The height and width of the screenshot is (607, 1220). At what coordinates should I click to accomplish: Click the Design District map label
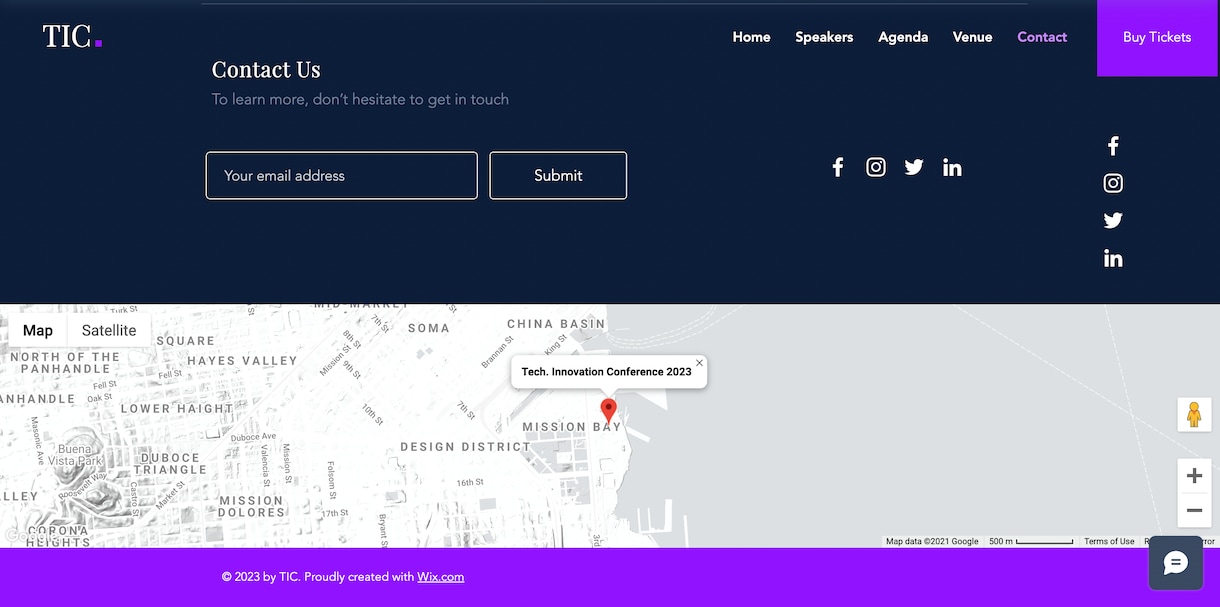(465, 447)
